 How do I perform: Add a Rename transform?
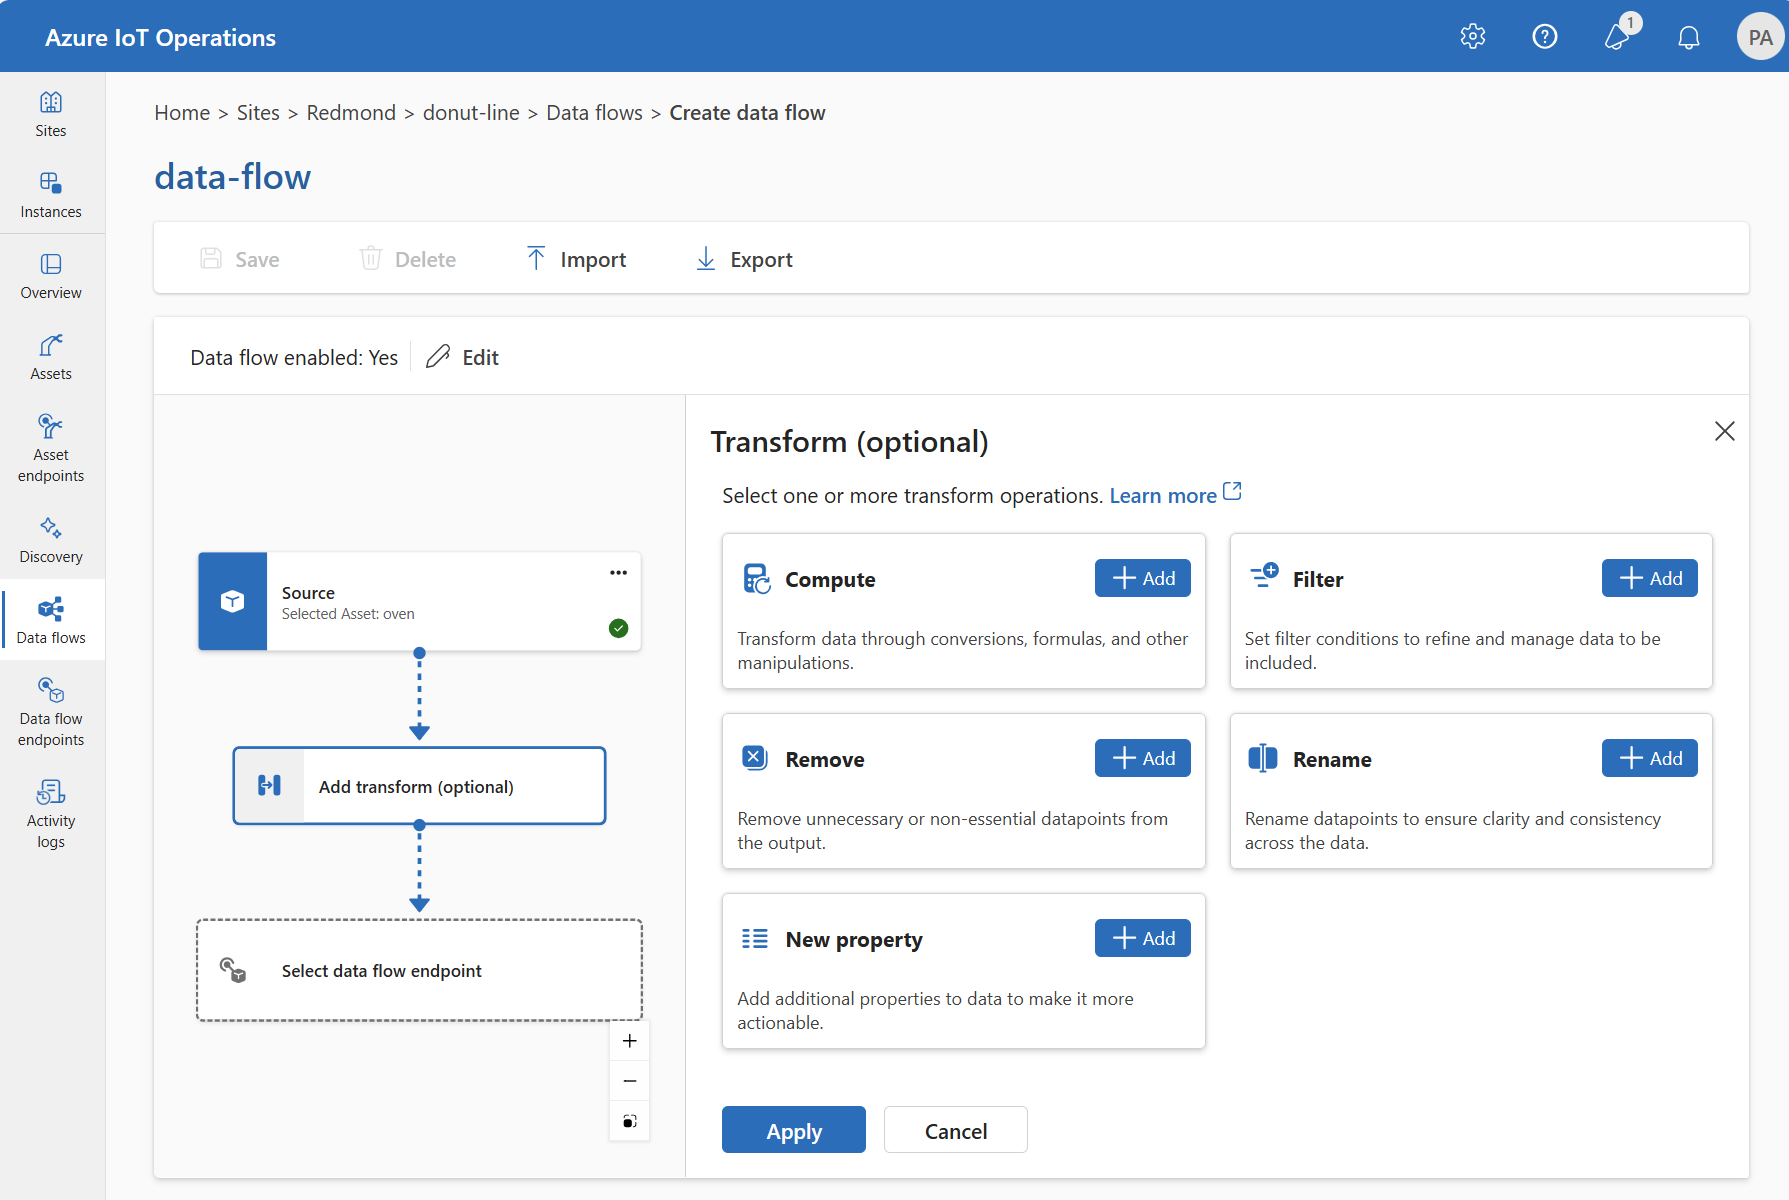1648,757
